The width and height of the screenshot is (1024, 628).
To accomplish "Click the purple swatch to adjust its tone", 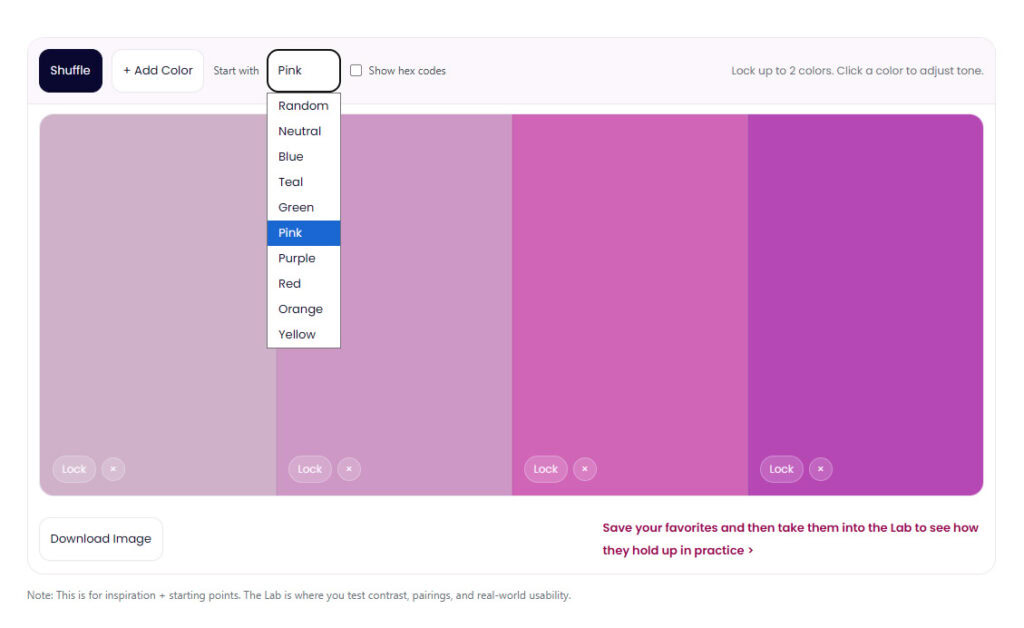I will coord(865,300).
